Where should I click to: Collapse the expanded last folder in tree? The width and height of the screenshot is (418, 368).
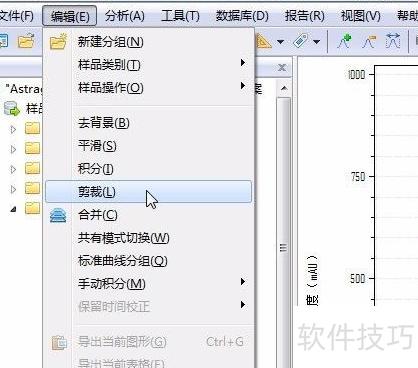[13, 209]
